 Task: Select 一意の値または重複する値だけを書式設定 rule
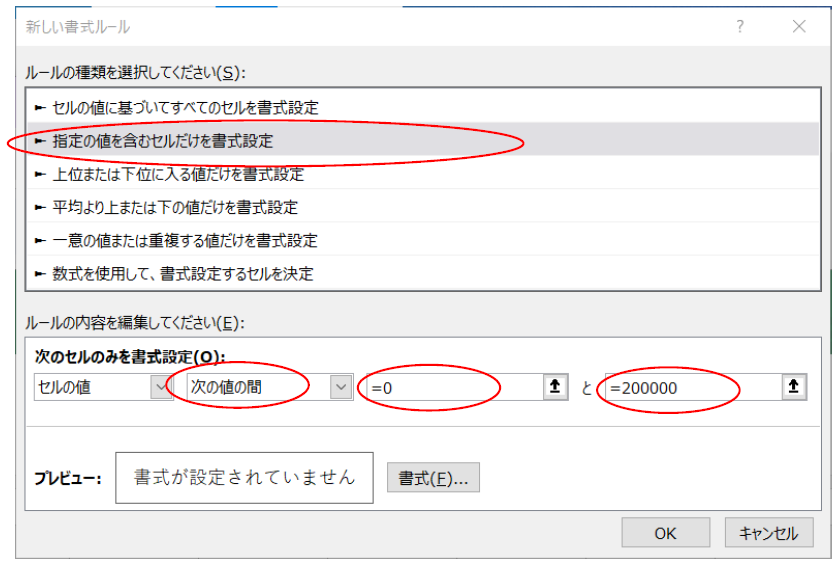pyautogui.click(x=184, y=240)
